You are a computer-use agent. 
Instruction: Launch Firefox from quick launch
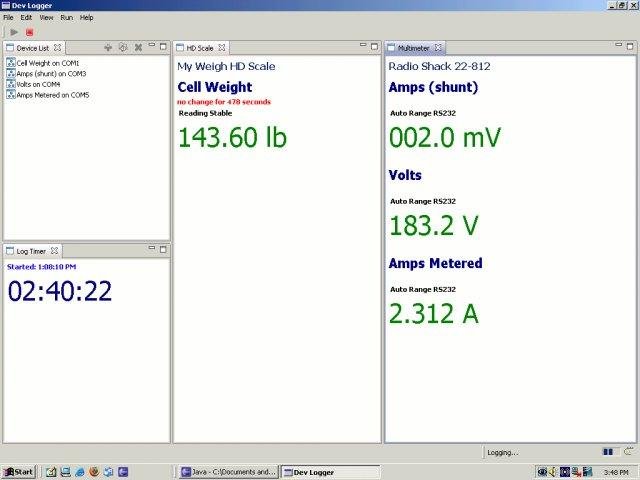[x=94, y=472]
